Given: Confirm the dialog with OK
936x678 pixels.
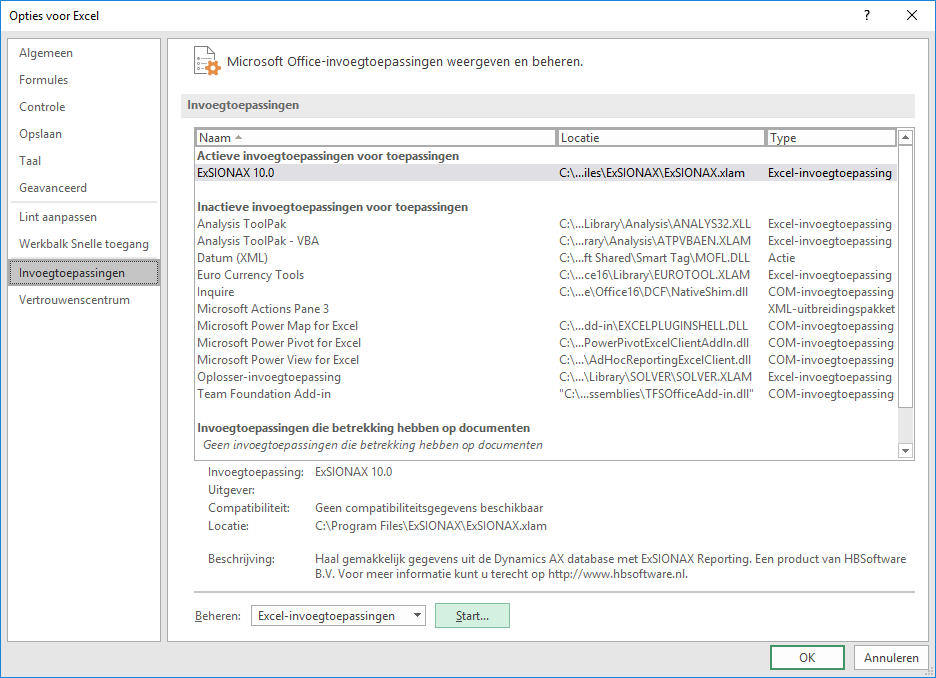Looking at the screenshot, I should click(807, 657).
